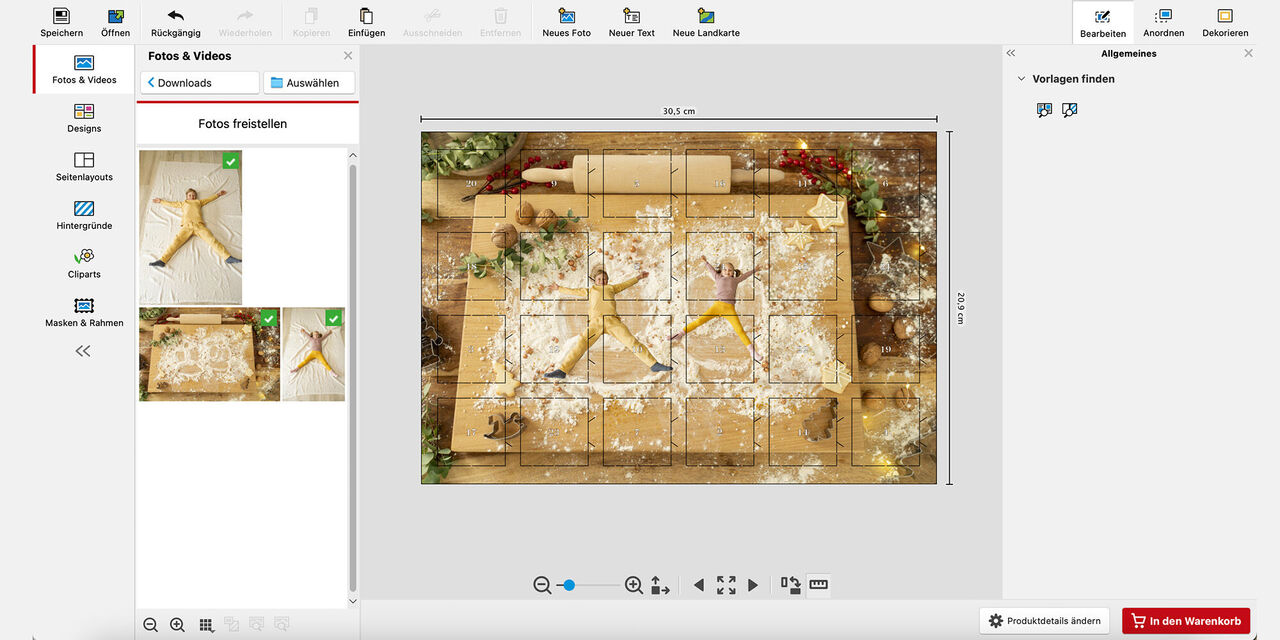Screen dimensions: 1280x640
Task: Zoom in thumbnails in photo panel
Action: (177, 625)
